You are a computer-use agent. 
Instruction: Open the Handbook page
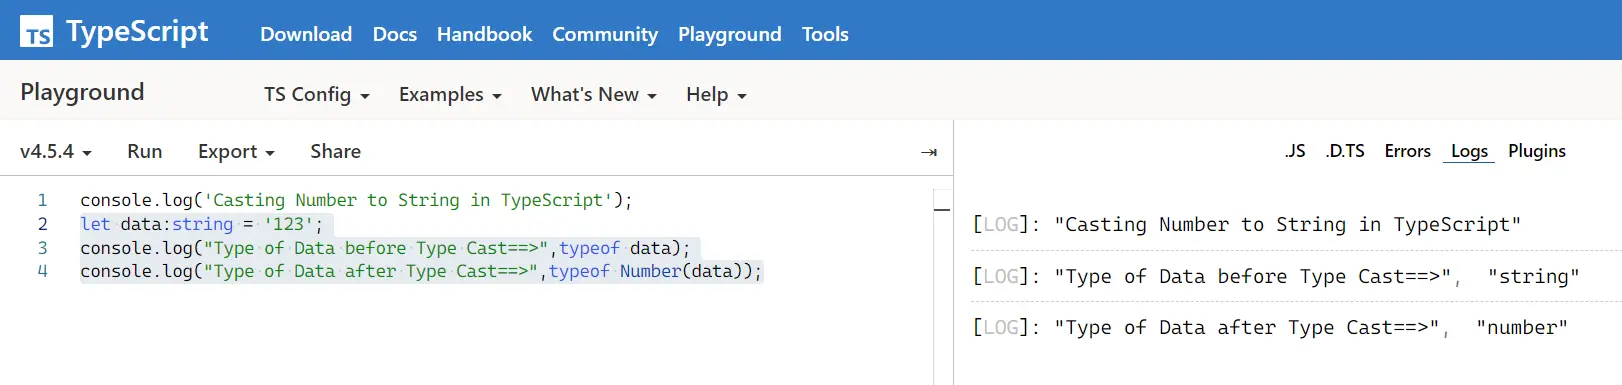485,34
